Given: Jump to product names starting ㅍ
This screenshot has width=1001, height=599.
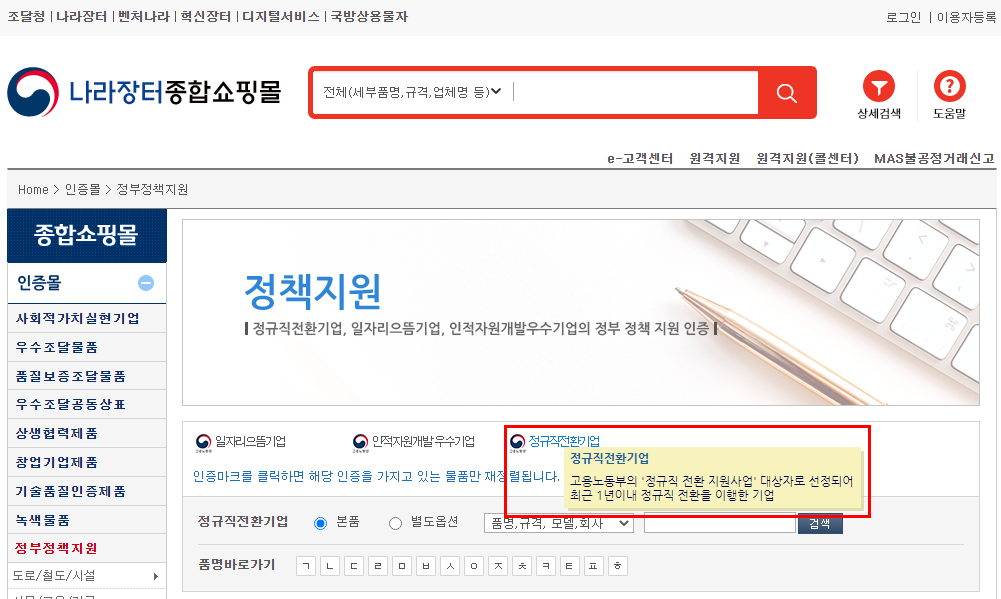Looking at the screenshot, I should (x=594, y=566).
